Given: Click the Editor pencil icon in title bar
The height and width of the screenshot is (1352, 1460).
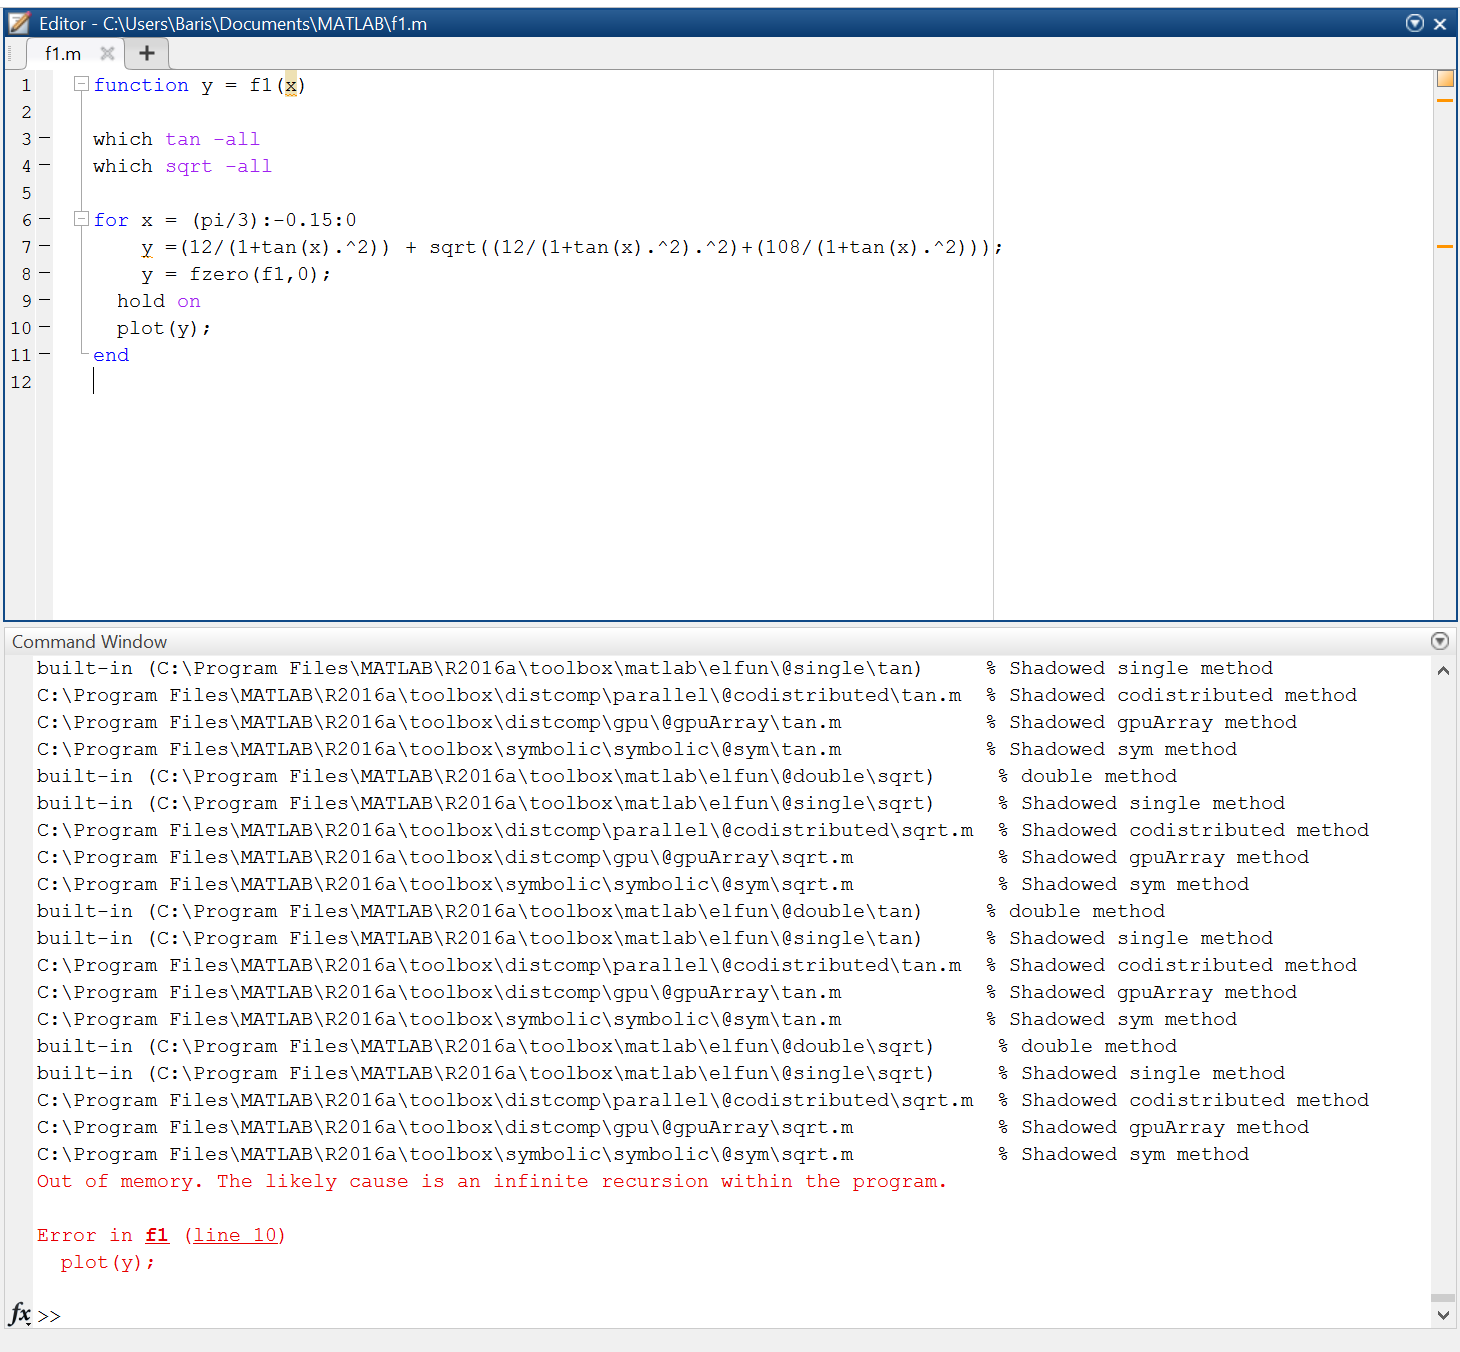Looking at the screenshot, I should 19,23.
